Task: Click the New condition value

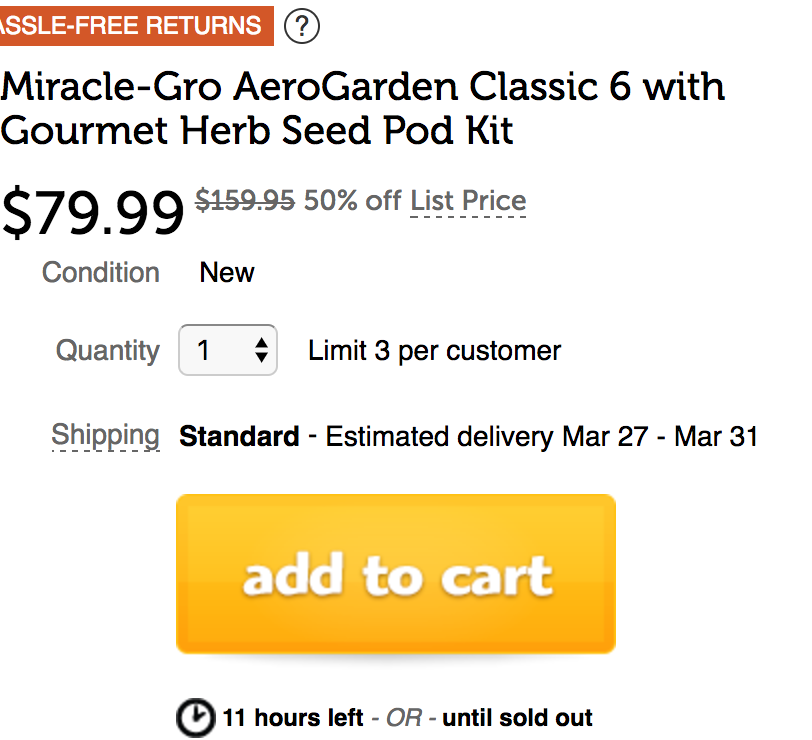Action: 227,272
